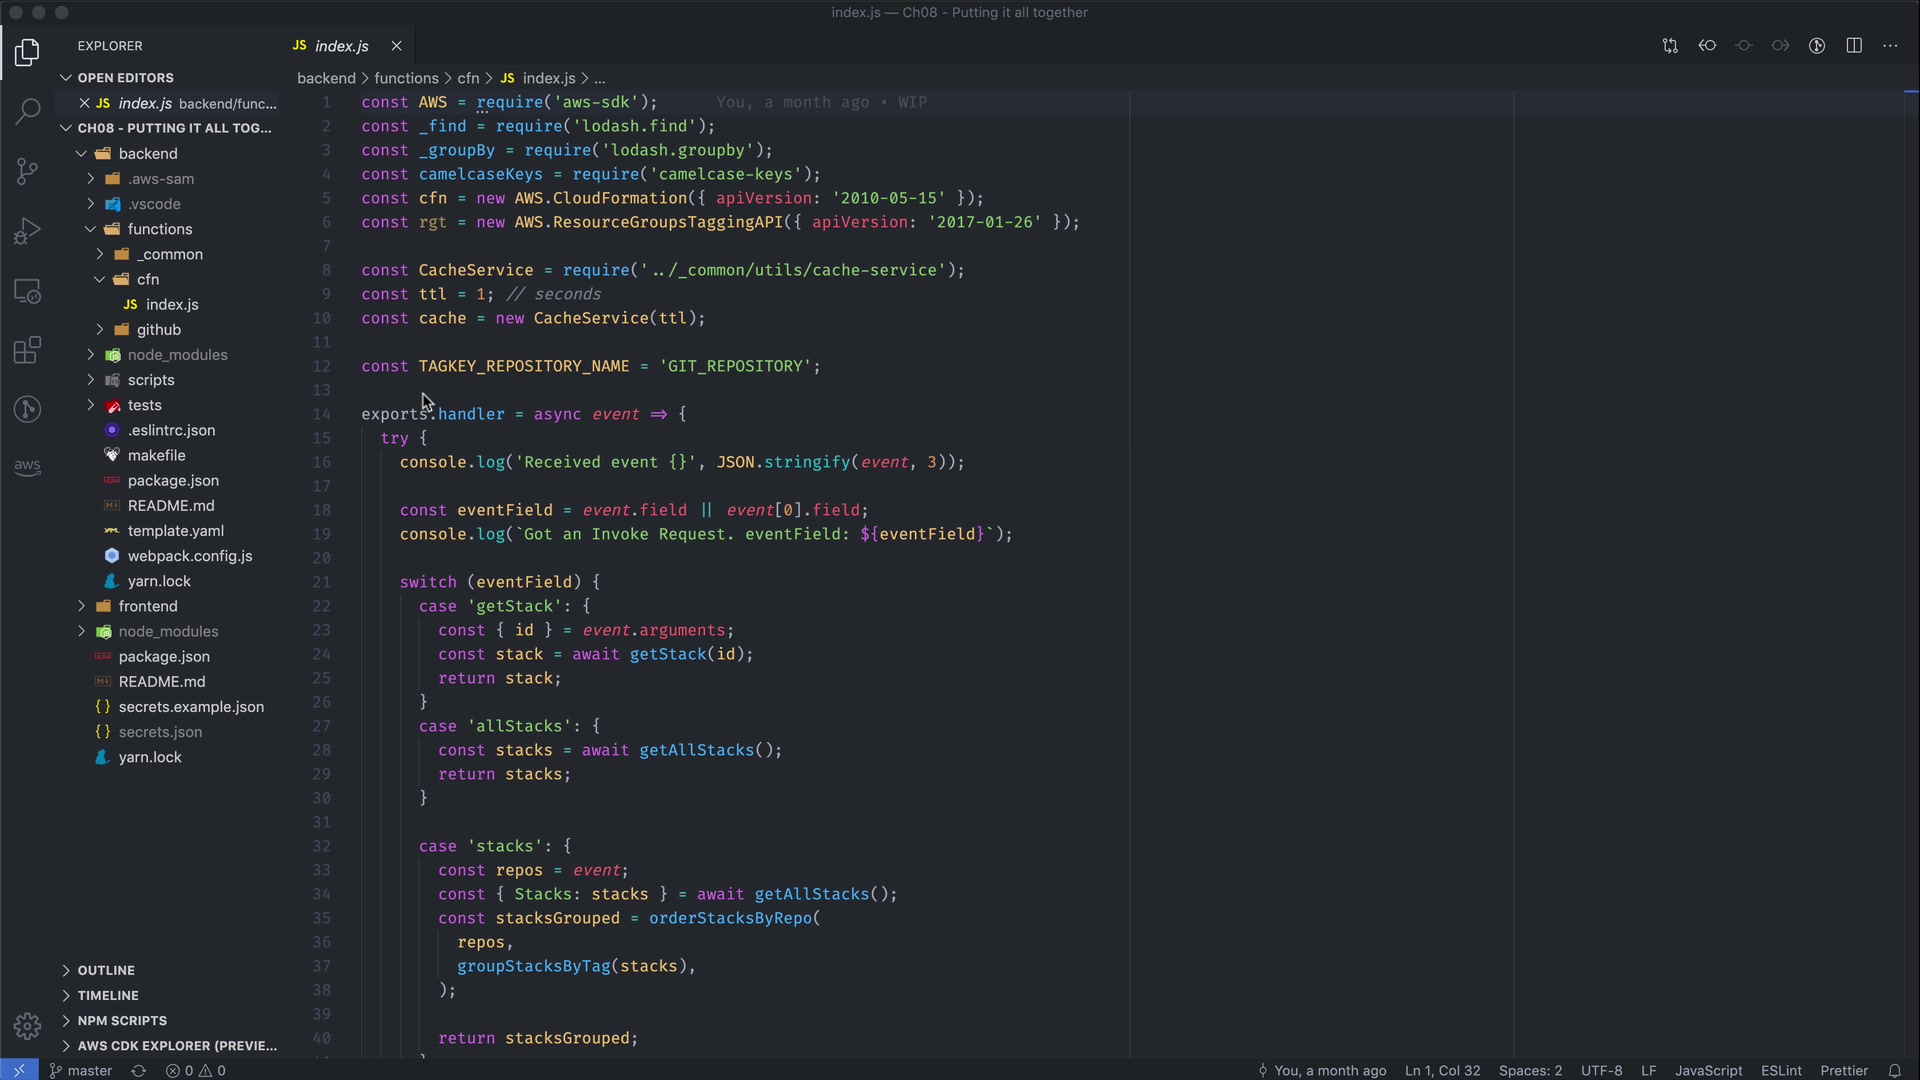Image resolution: width=1920 pixels, height=1080 pixels.
Task: Expand the OUTLINE section
Action: pos(106,970)
